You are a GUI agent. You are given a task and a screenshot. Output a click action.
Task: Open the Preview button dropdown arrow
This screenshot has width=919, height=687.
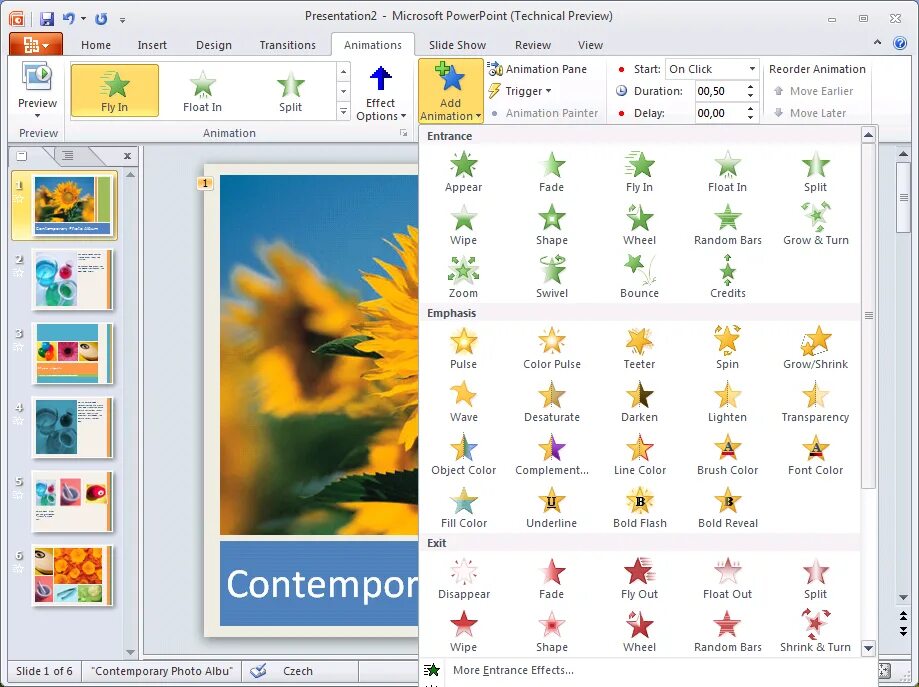[38, 115]
